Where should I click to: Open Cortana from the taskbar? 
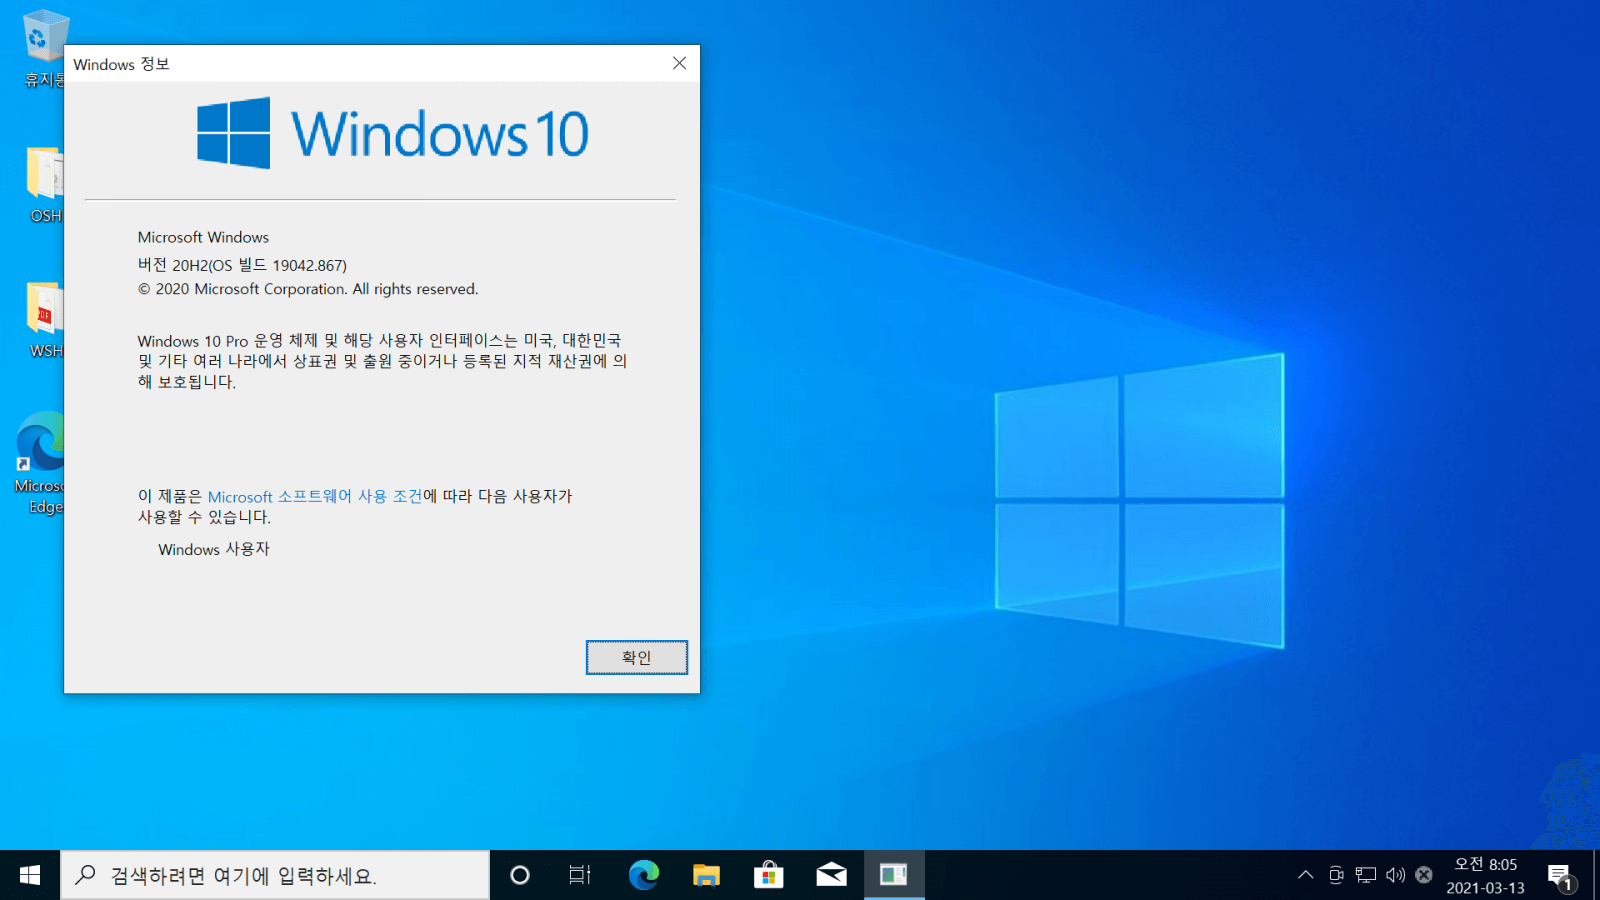pyautogui.click(x=519, y=875)
